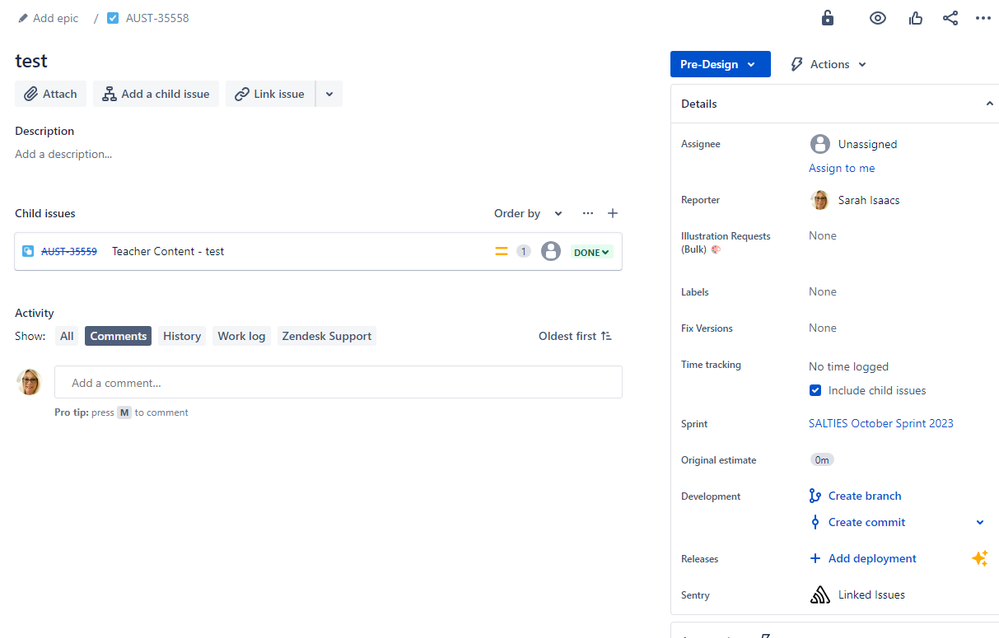The image size is (999, 638).
Task: Open child issues ellipsis menu
Action: [x=587, y=214]
